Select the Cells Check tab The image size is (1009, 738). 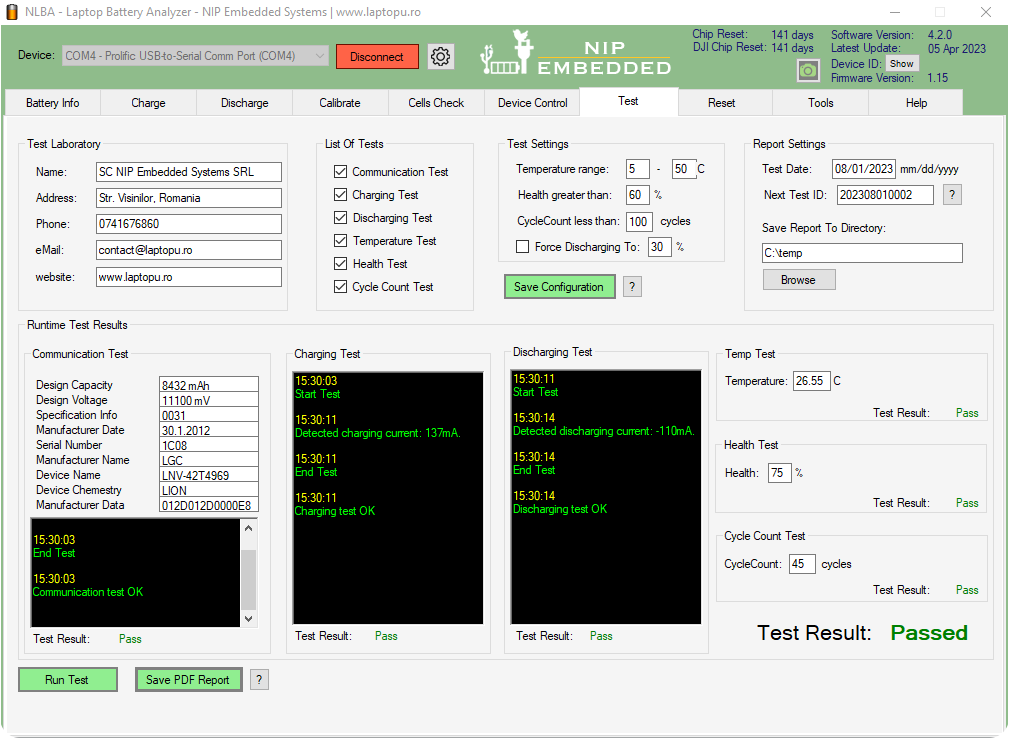pyautogui.click(x=436, y=103)
